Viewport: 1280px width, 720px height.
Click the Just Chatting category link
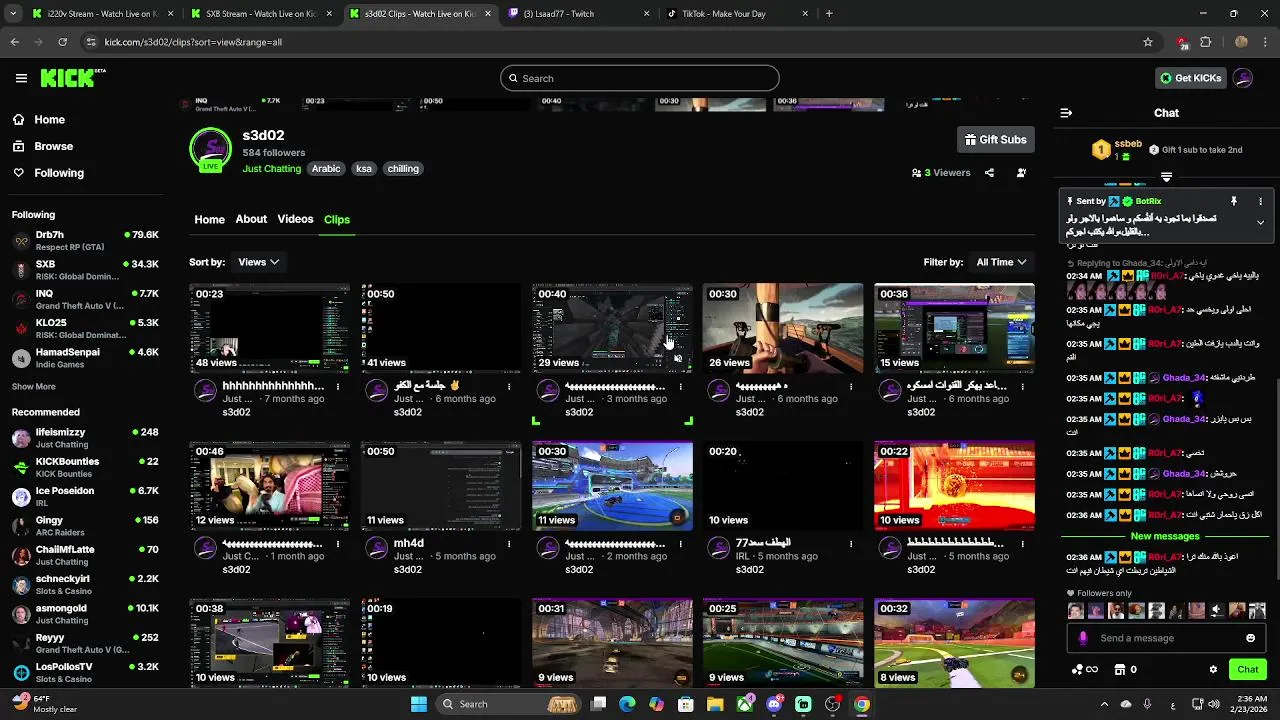271,169
